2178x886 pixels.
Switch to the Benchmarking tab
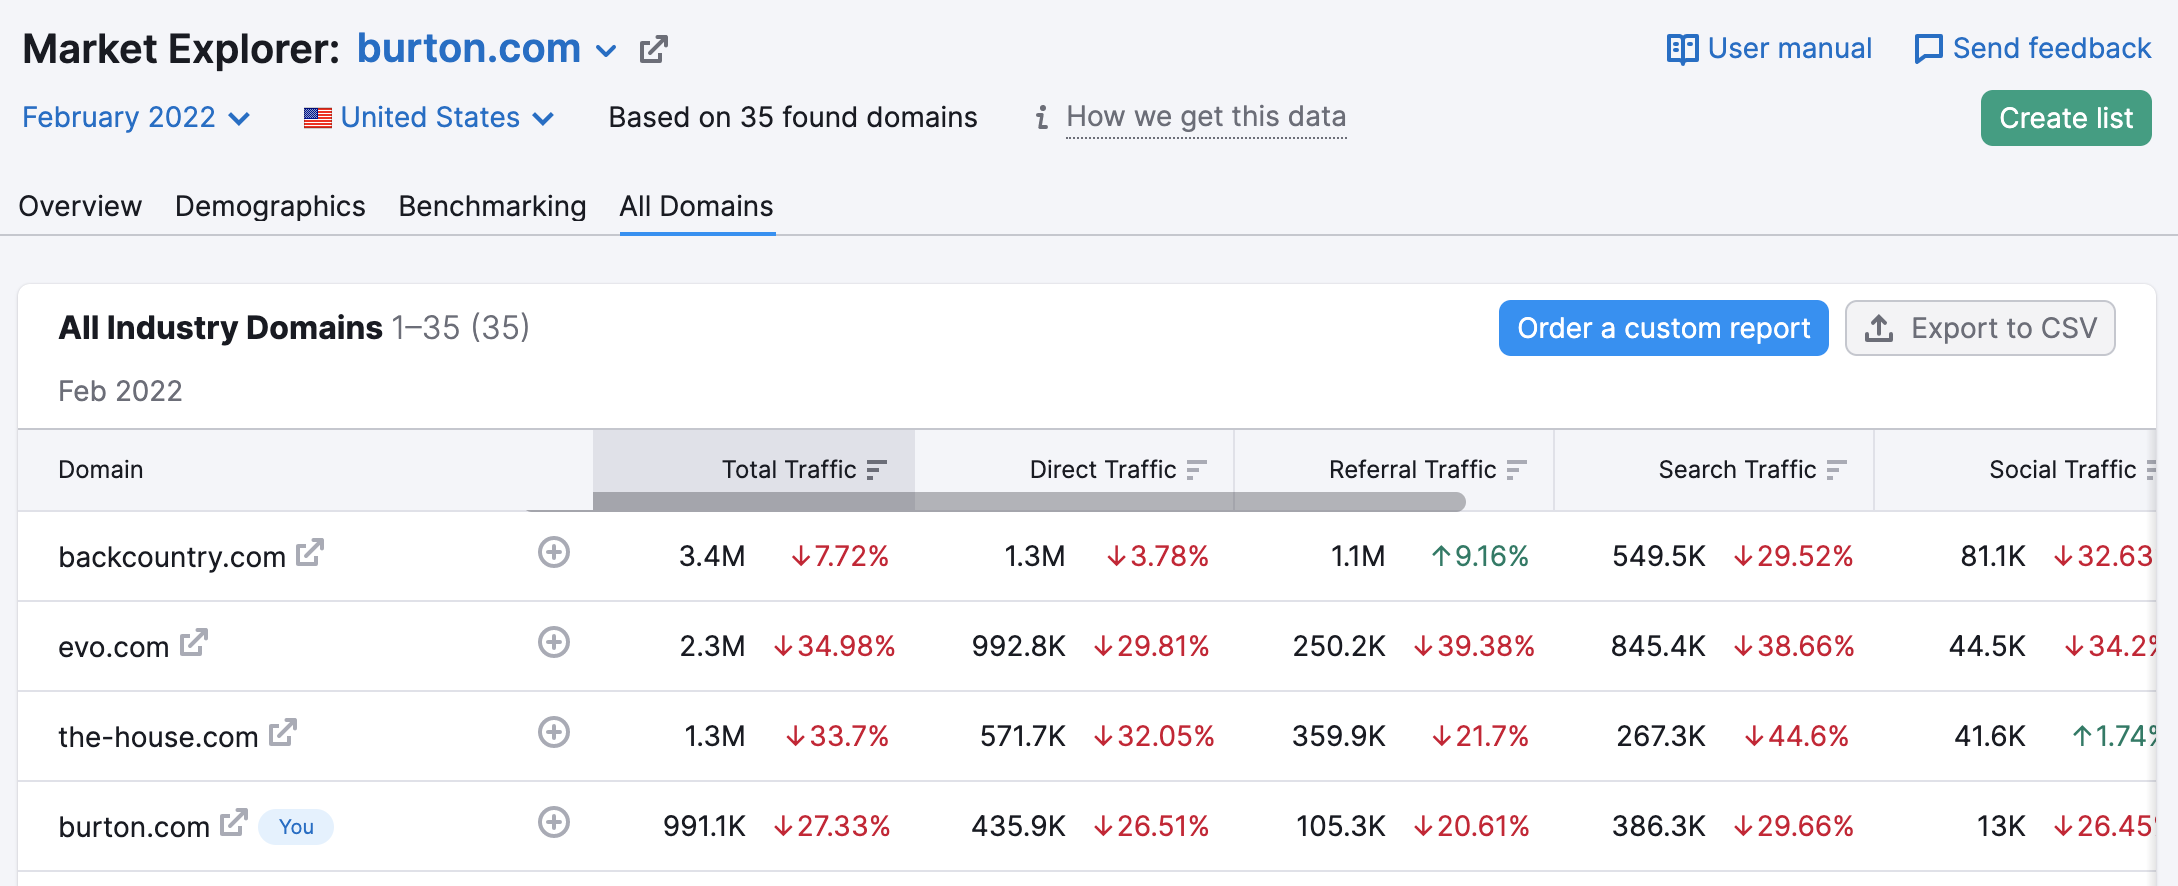492,206
